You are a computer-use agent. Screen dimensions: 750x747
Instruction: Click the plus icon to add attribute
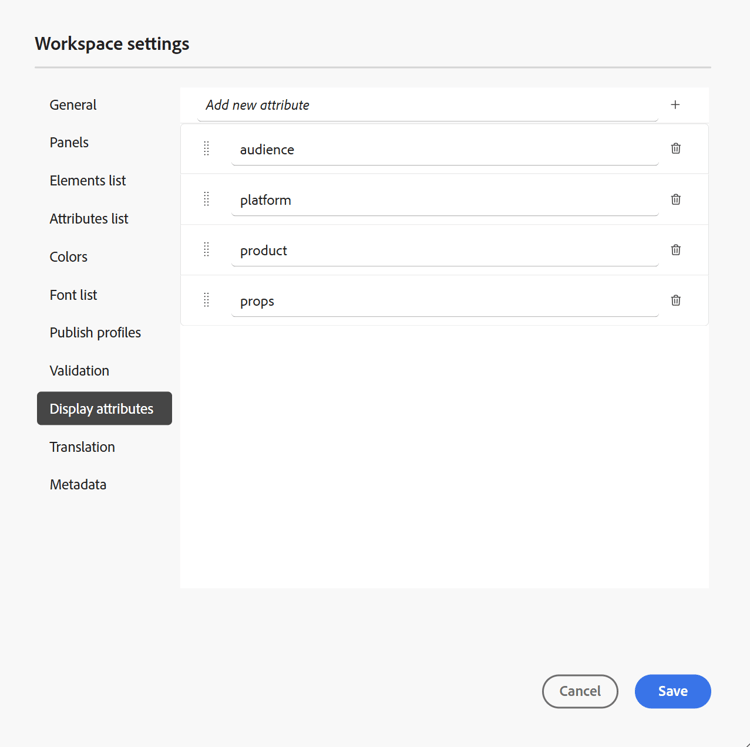click(675, 105)
